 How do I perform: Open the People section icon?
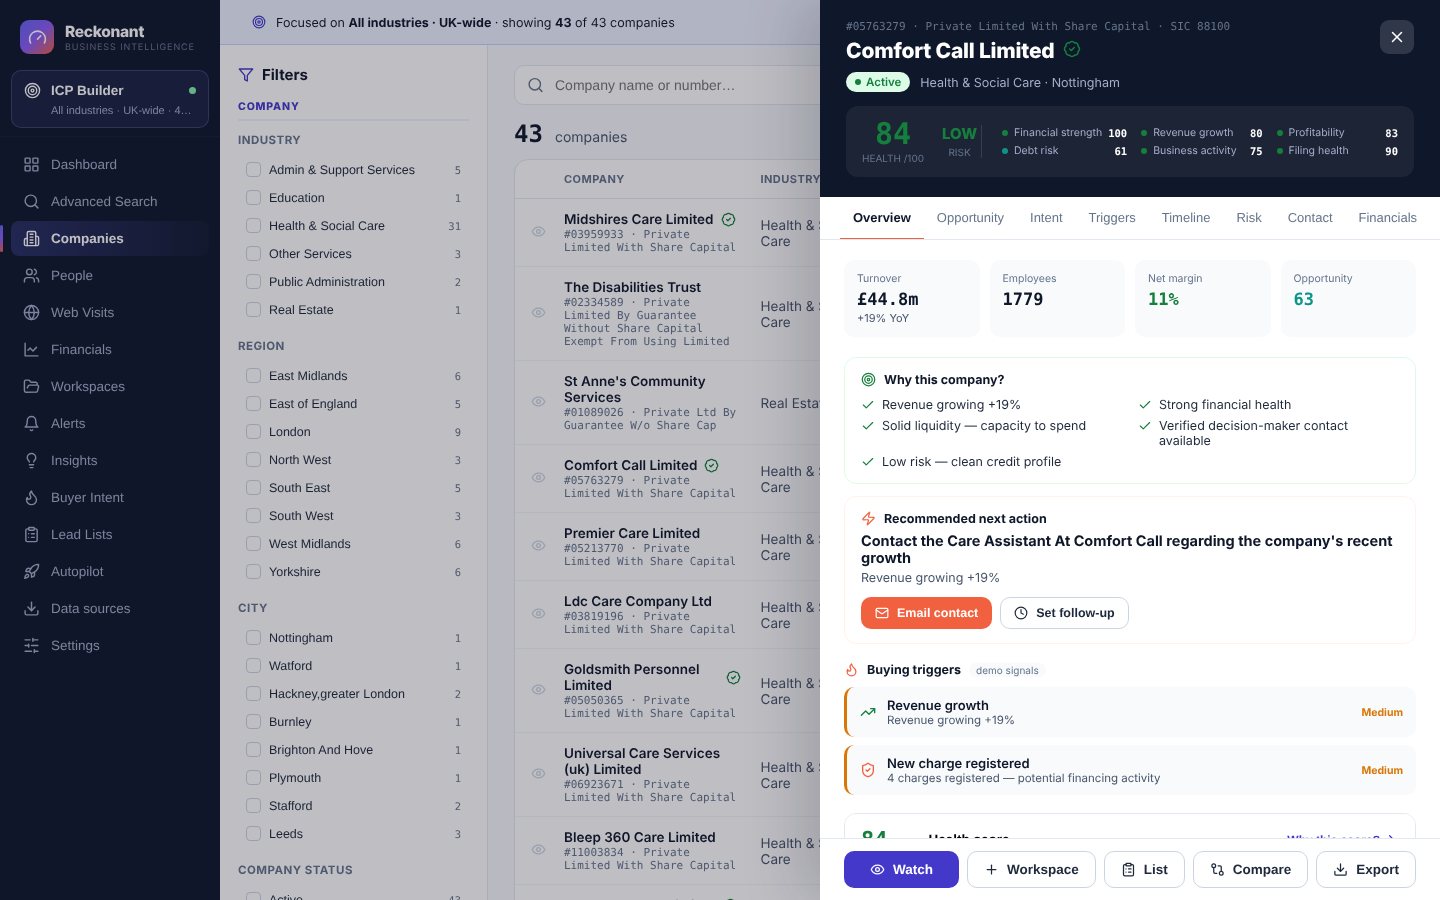[31, 275]
